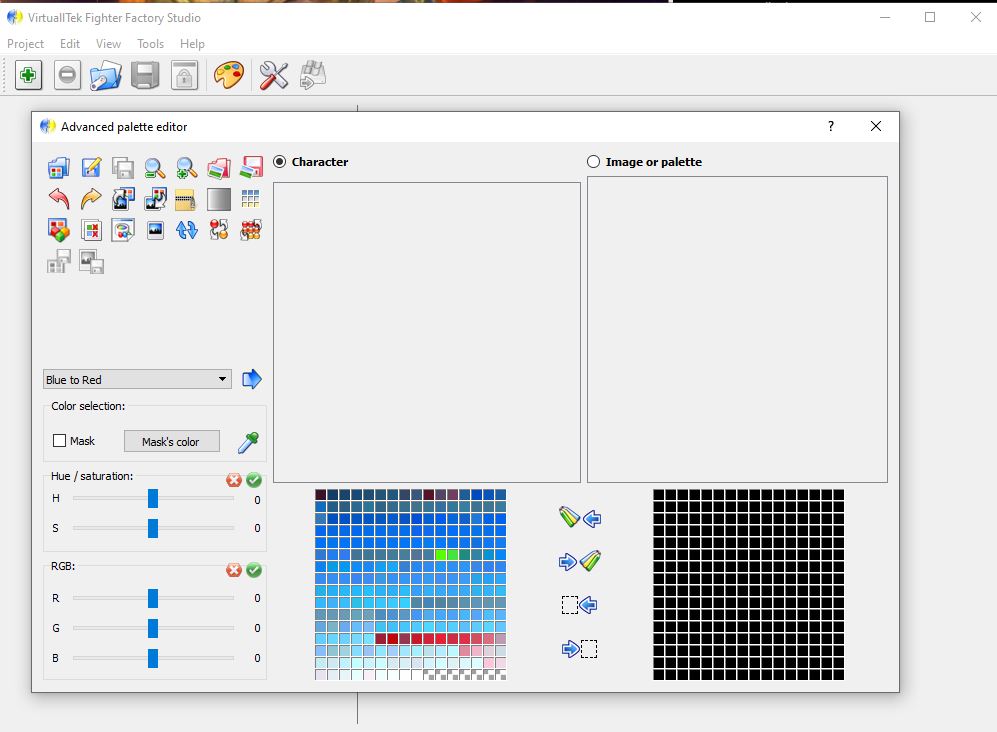Close the Advanced palette editor dialog
This screenshot has height=732, width=997.
(x=876, y=126)
